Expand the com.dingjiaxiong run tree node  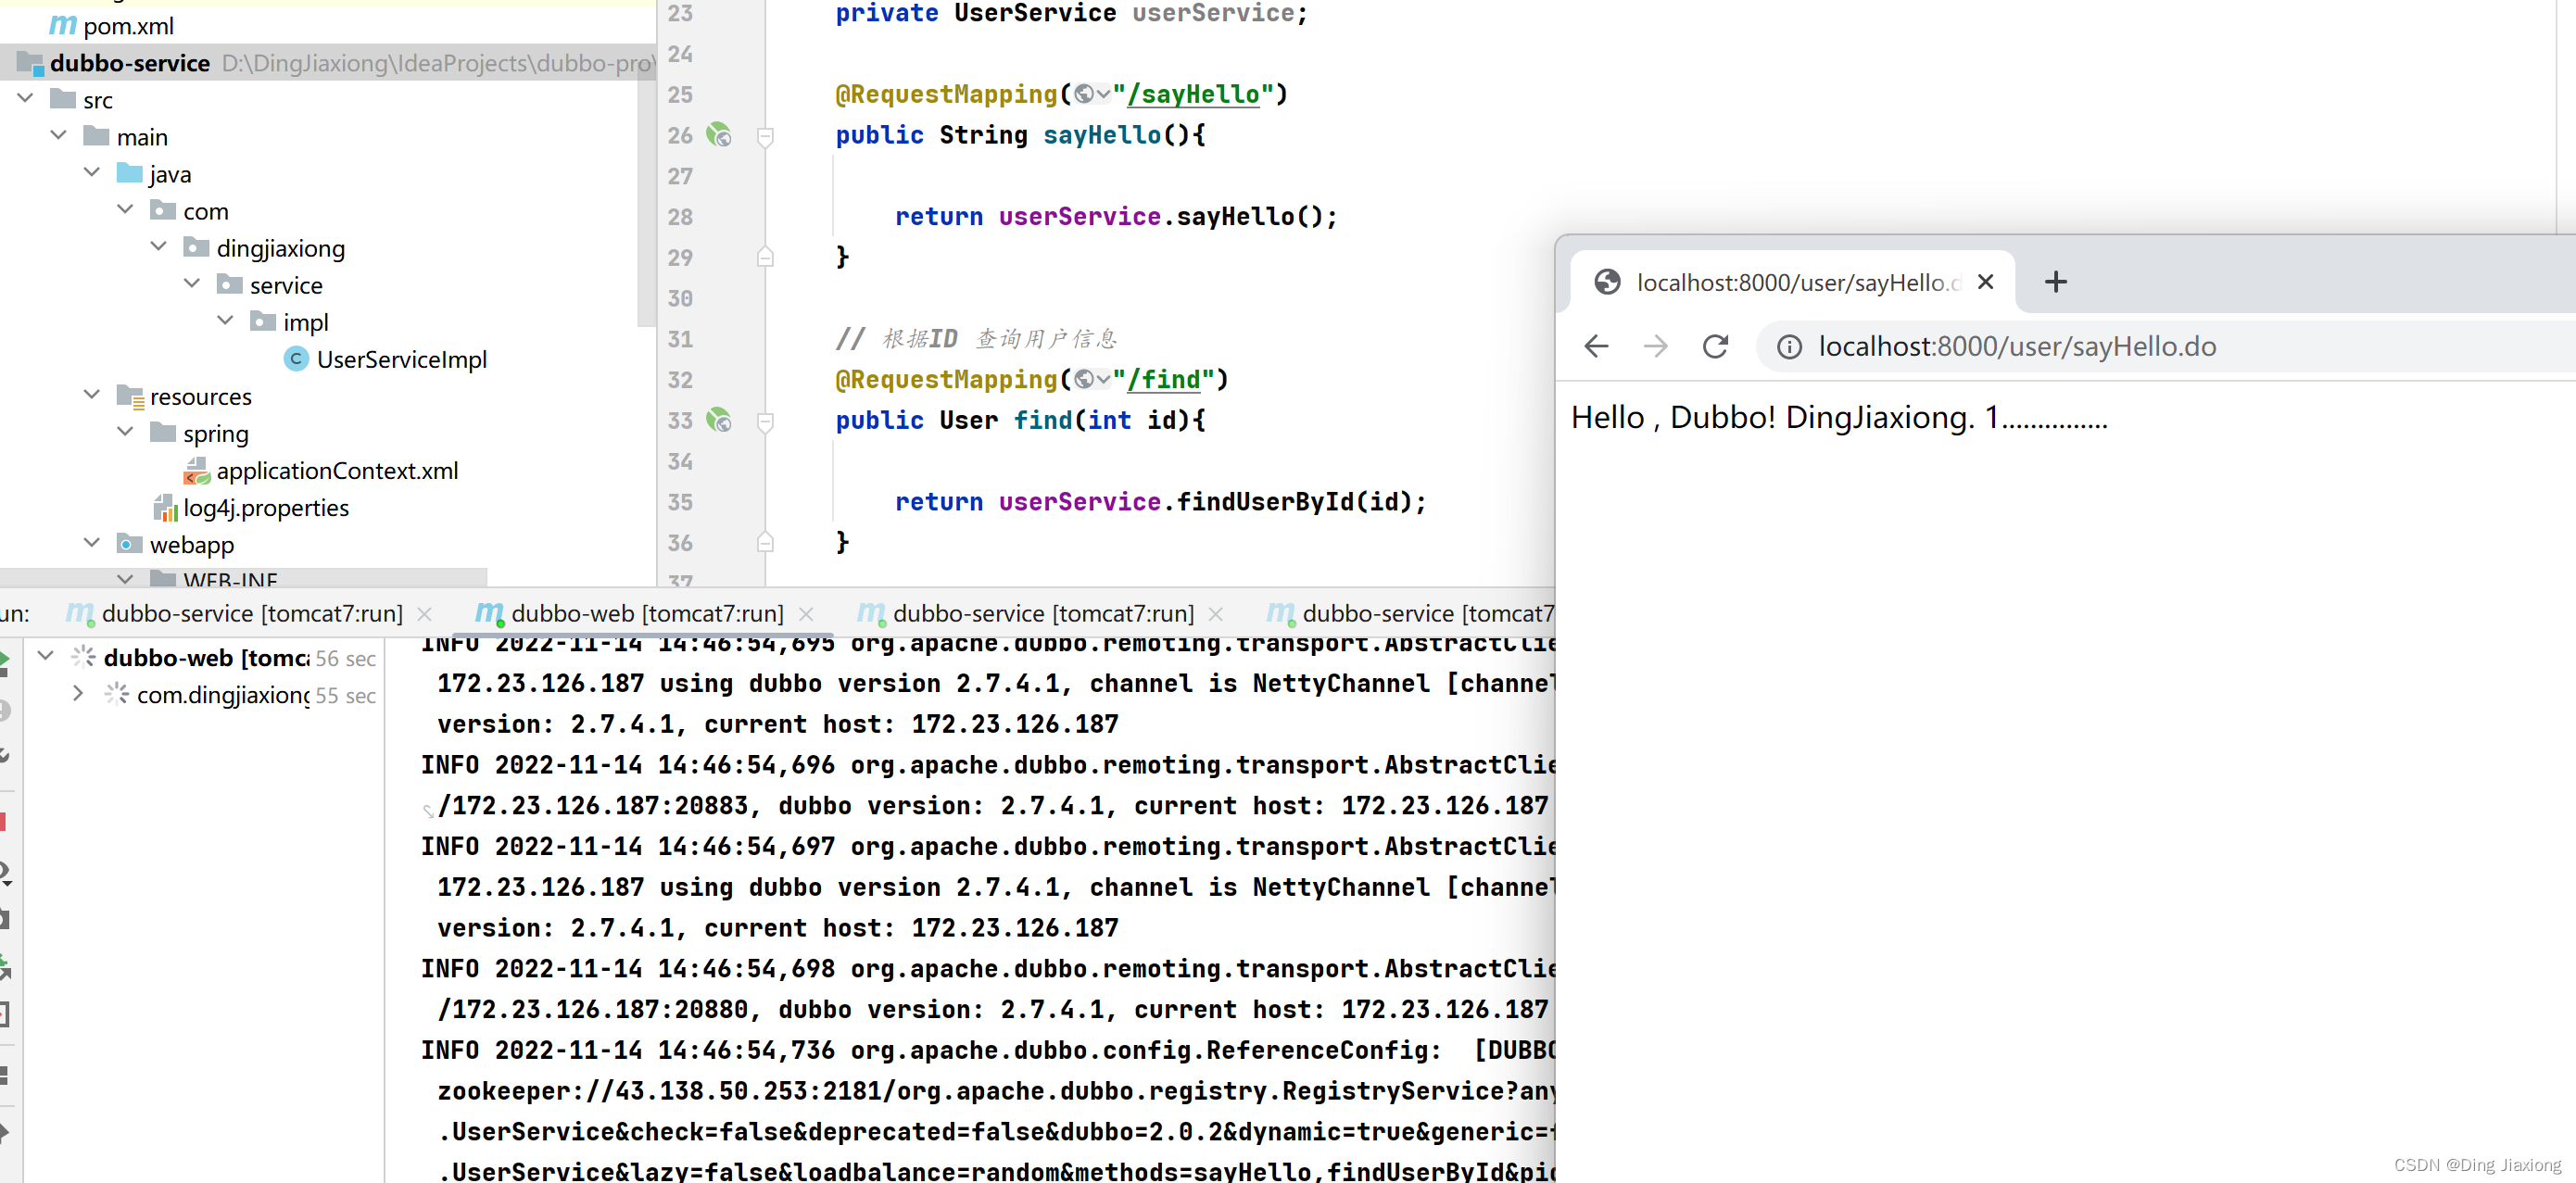pyautogui.click(x=78, y=693)
